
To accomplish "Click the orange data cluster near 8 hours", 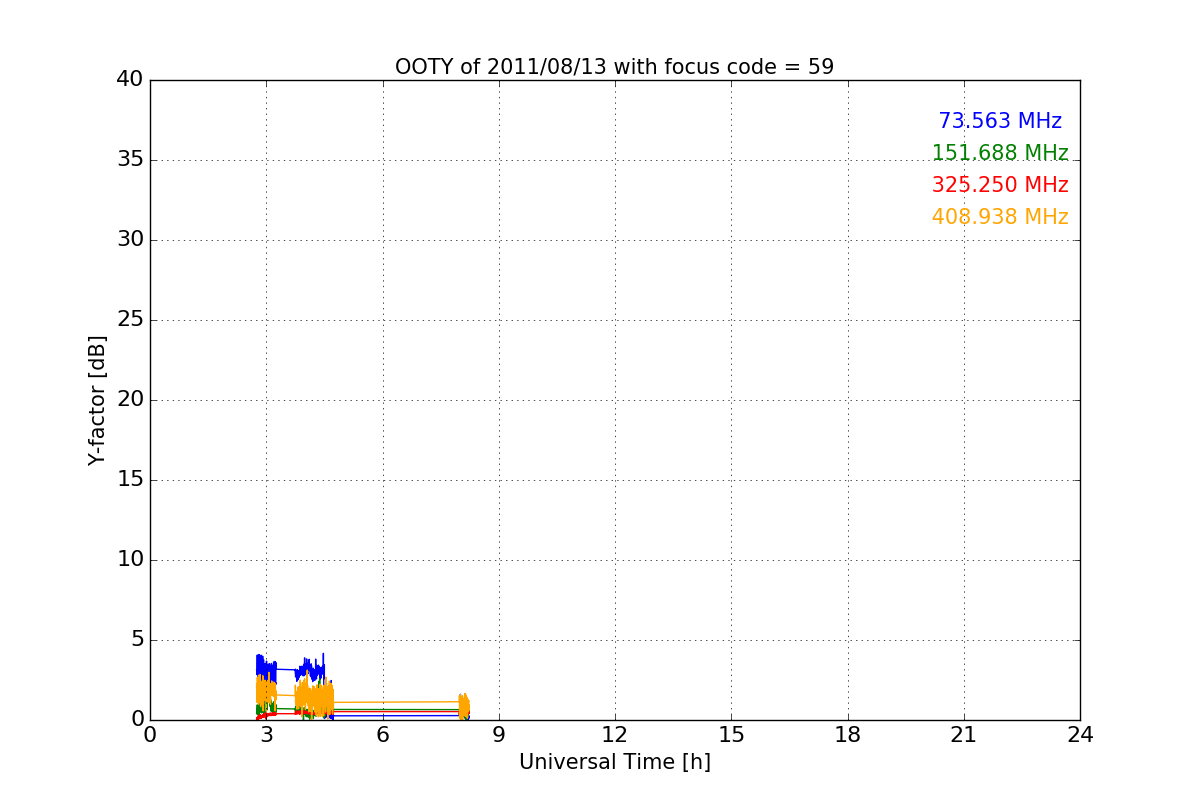I will [464, 705].
